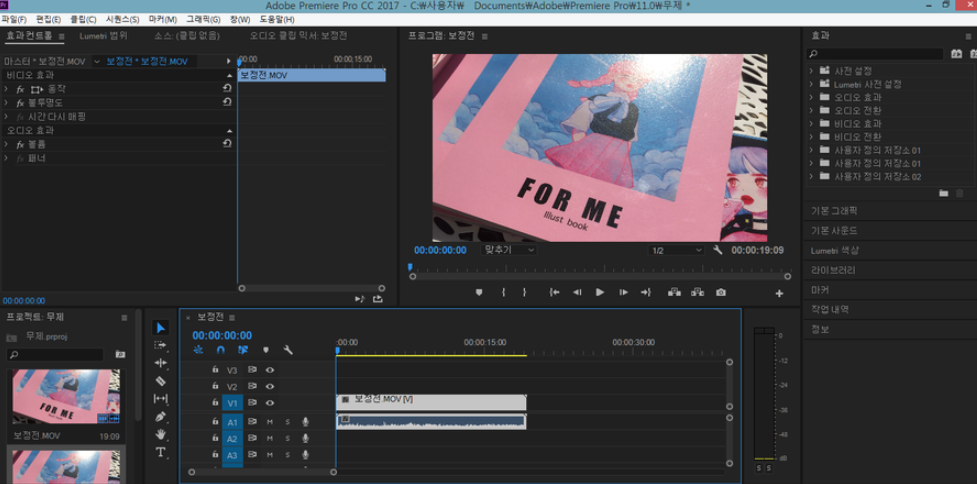Screen dimensions: 977x484
Task: Toggle nest sequence insert mode icon
Action: click(x=198, y=350)
